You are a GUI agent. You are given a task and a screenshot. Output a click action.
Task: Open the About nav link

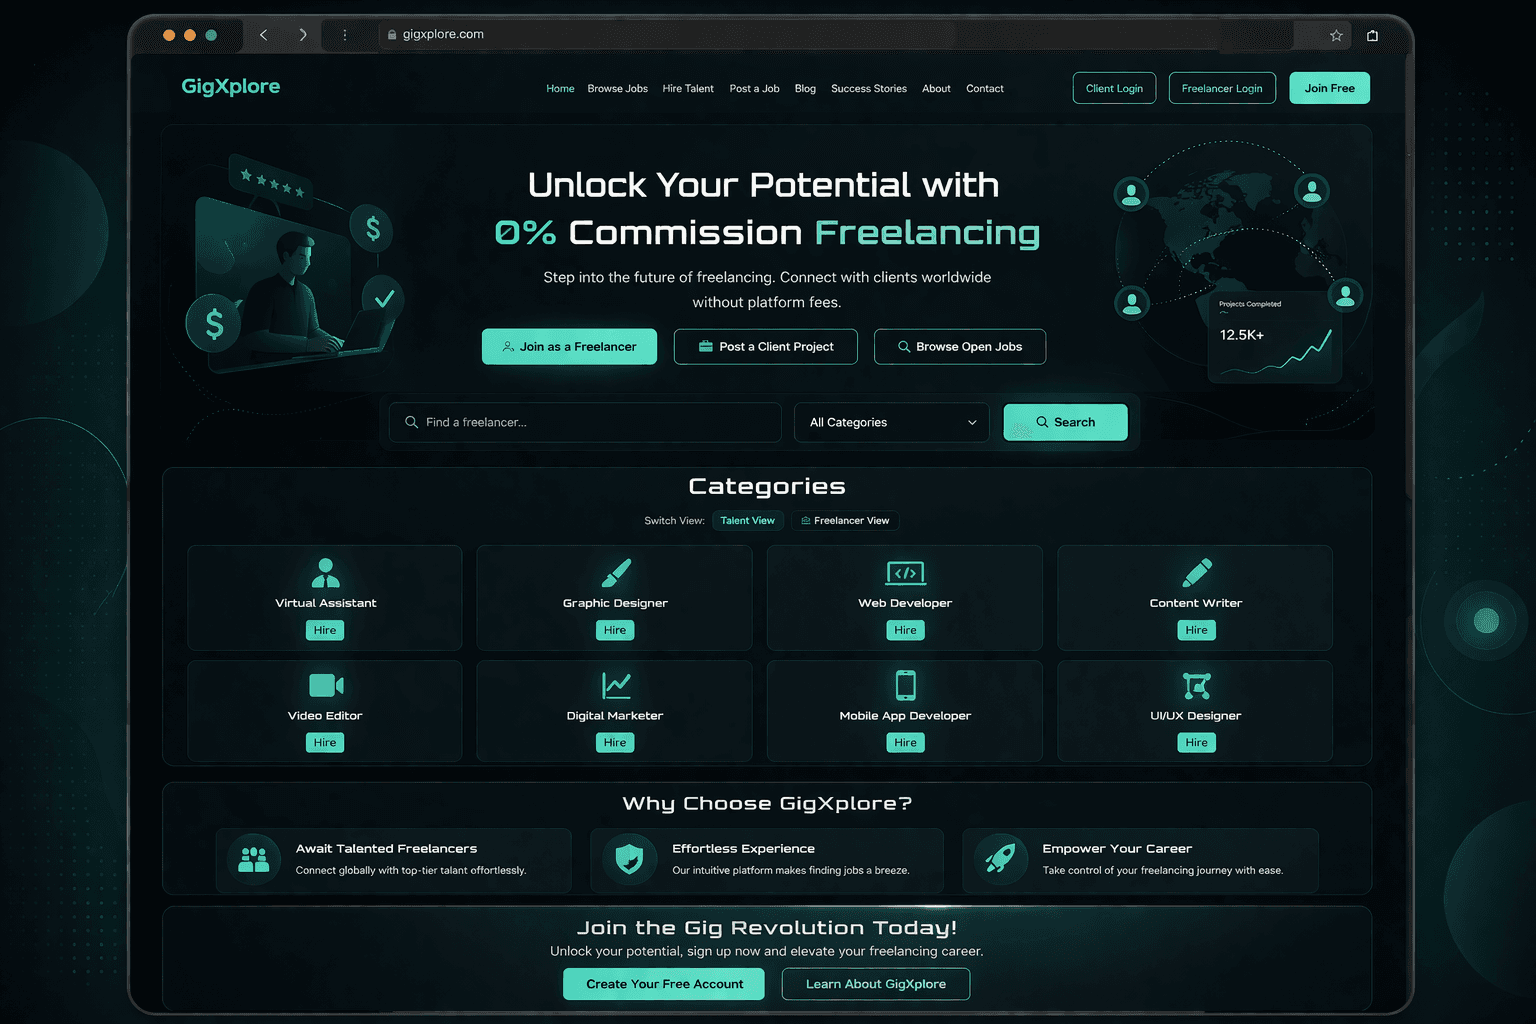[936, 89]
